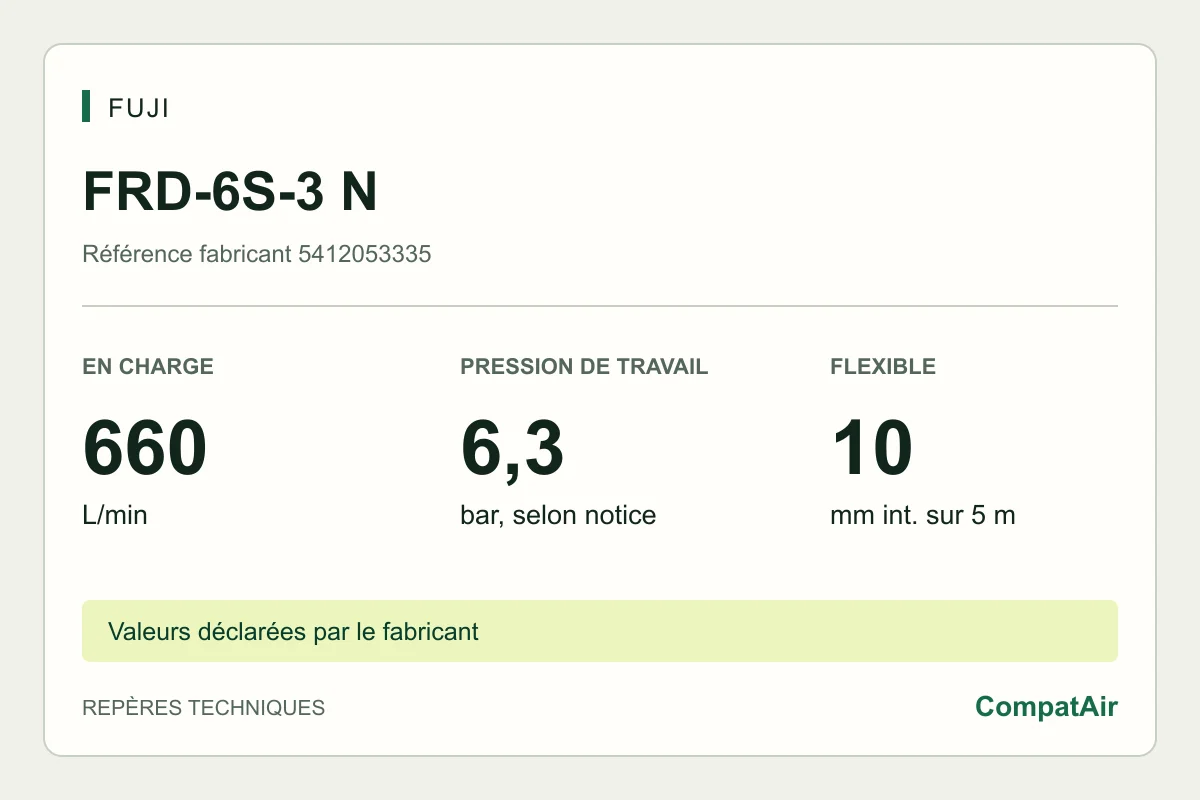Click the FLEXIBLE heading

point(883,366)
